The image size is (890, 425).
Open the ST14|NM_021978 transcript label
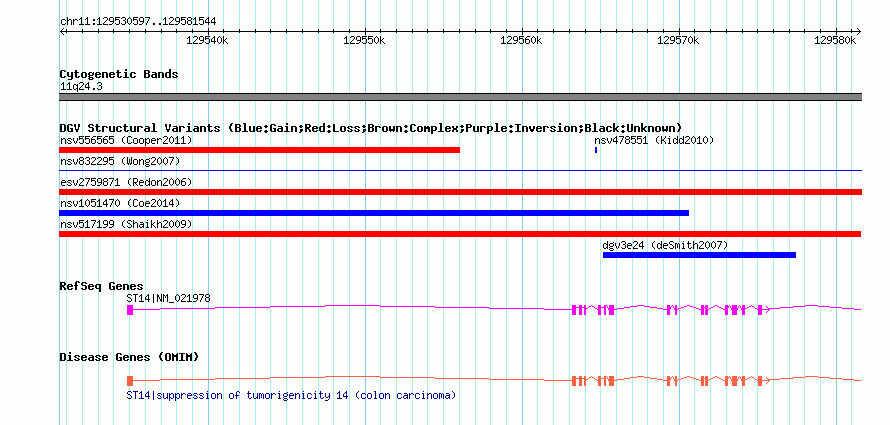(169, 298)
